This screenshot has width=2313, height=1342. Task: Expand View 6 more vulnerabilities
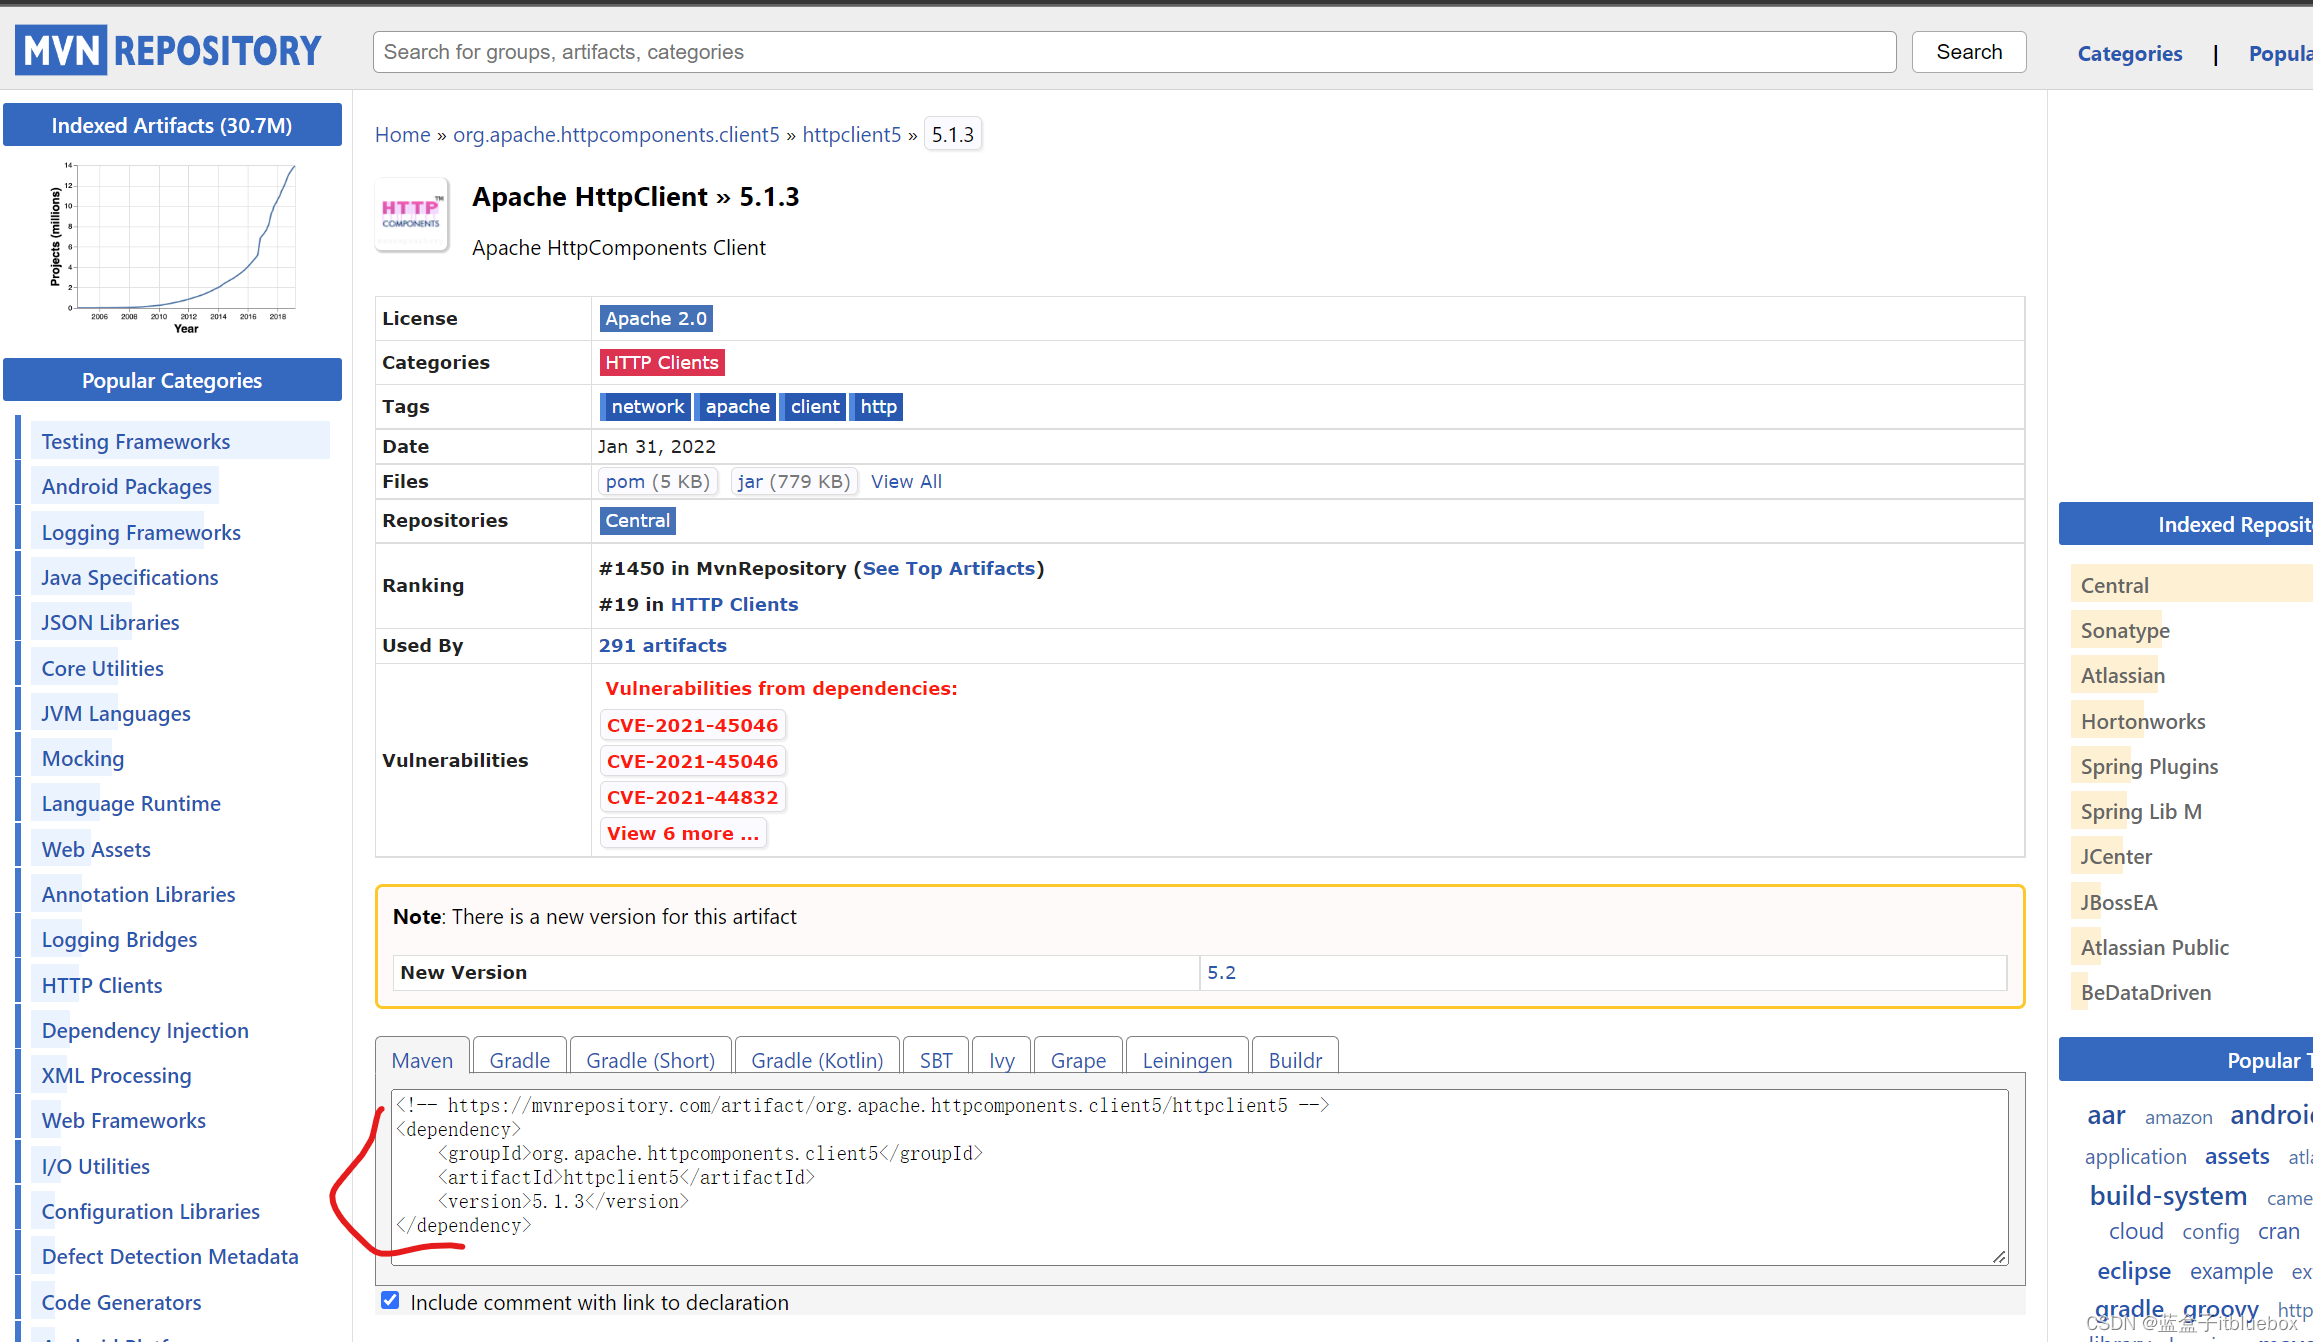[x=683, y=833]
